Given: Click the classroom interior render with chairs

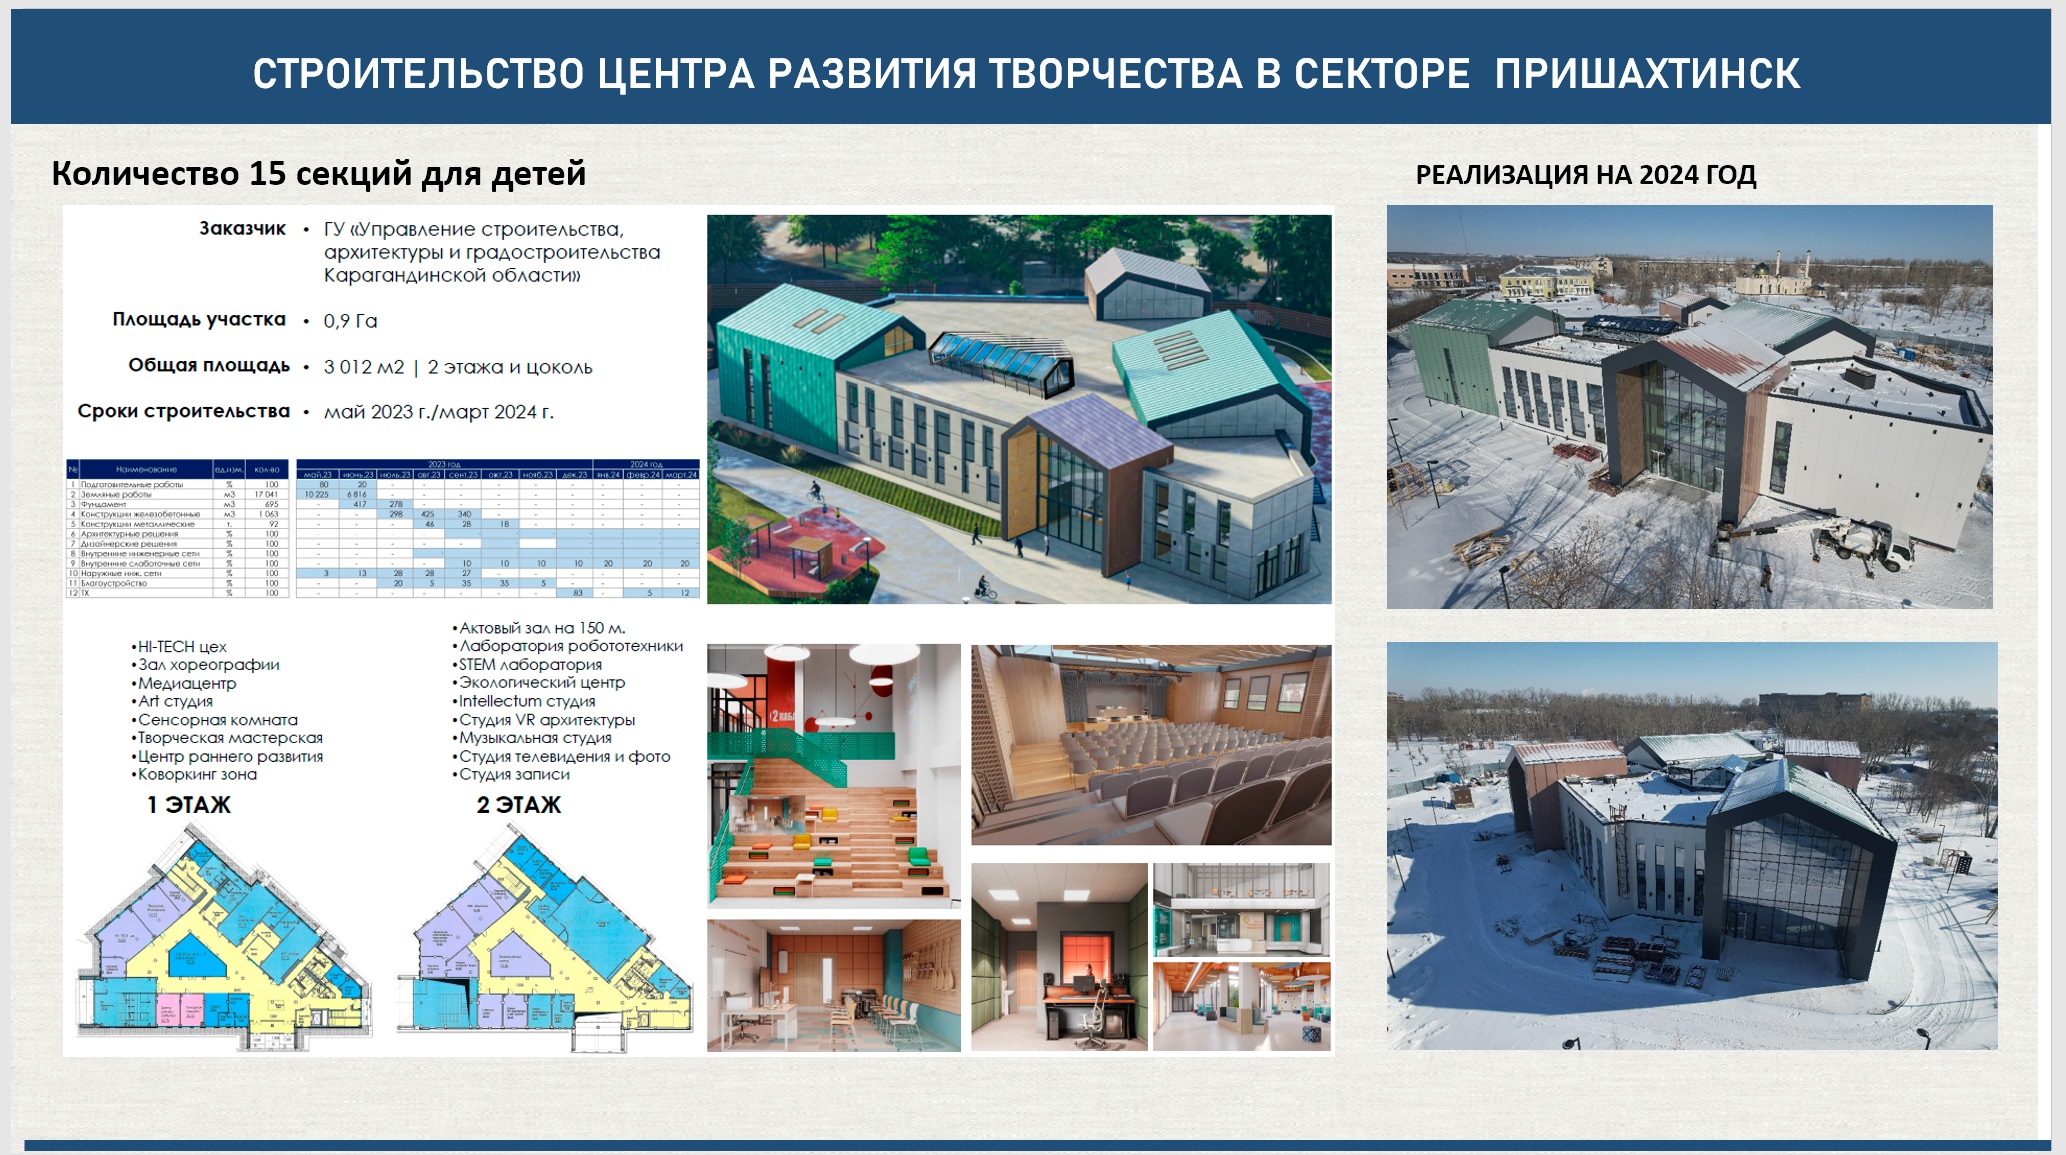Looking at the screenshot, I should click(833, 985).
